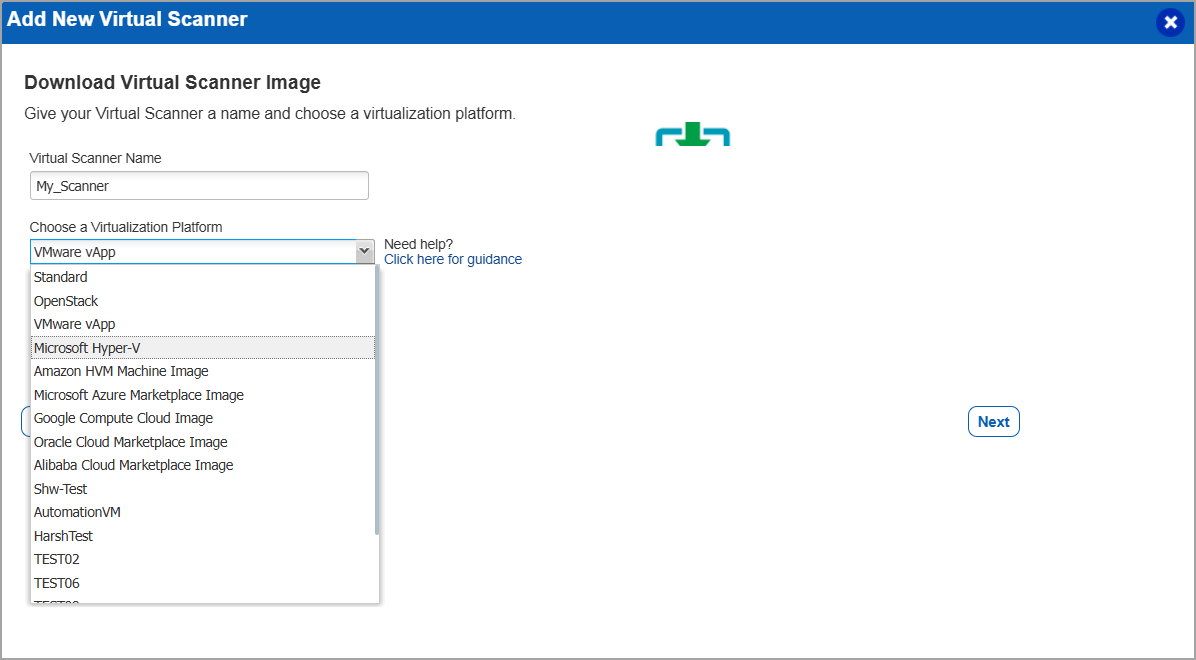Pick Oracle Cloud Marketplace Image
The image size is (1196, 660).
(131, 442)
